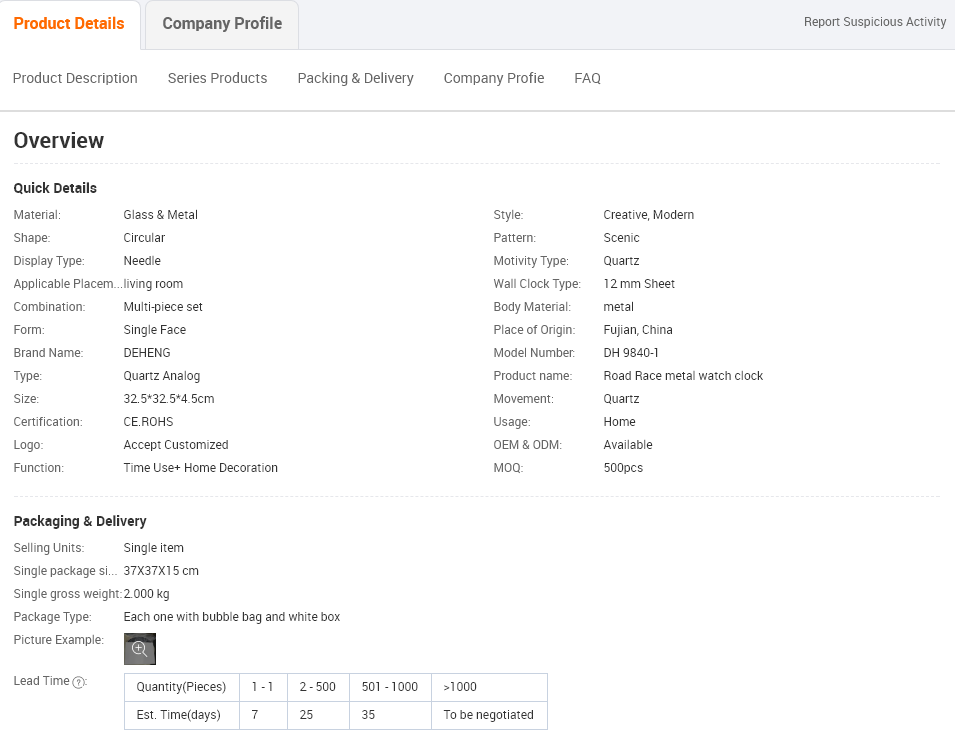Screen dimensions: 955x742
Task: Click the Packaging & Delivery subheading
Action: point(80,521)
